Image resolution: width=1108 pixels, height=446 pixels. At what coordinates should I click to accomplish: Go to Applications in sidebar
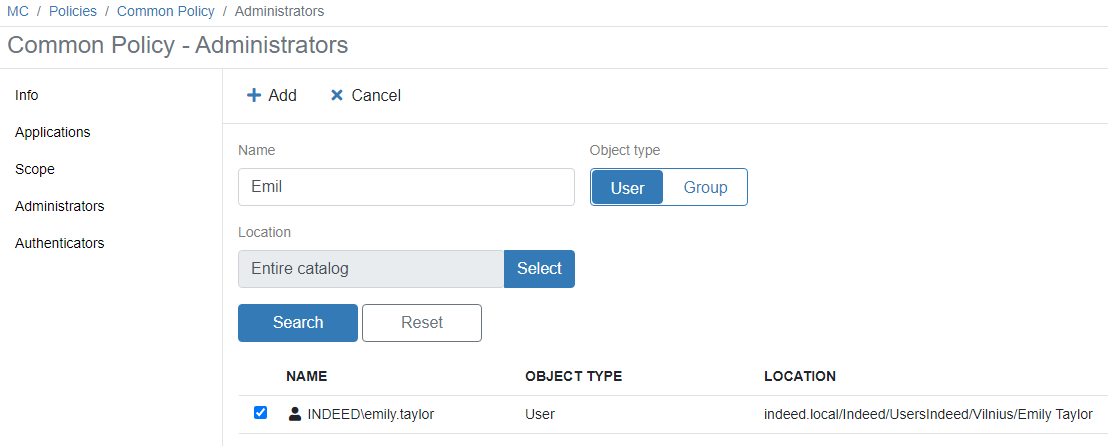coord(53,132)
